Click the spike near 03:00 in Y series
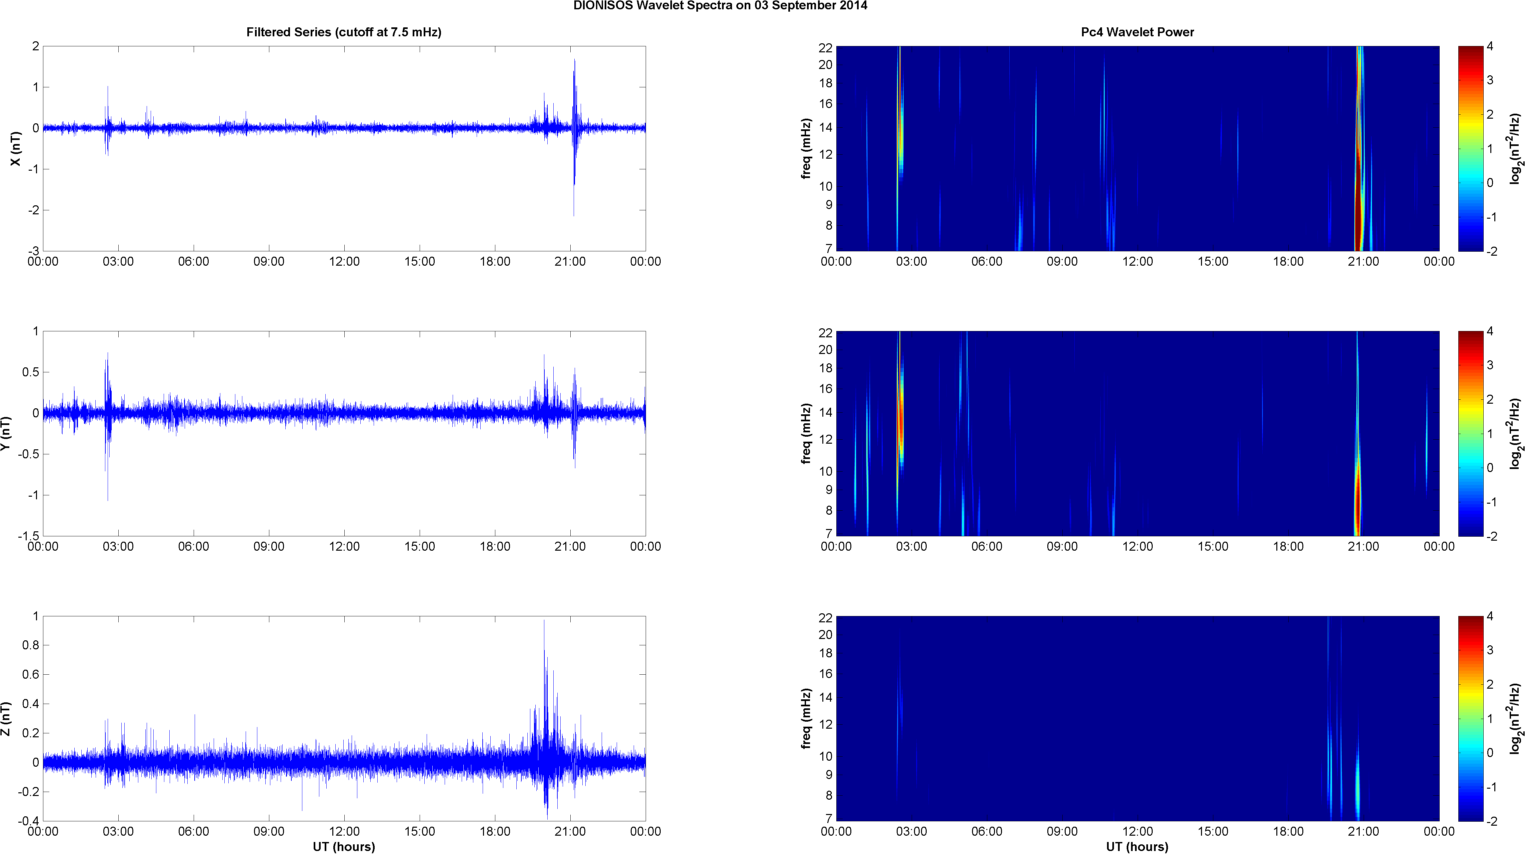The width and height of the screenshot is (1525, 854). (107, 425)
